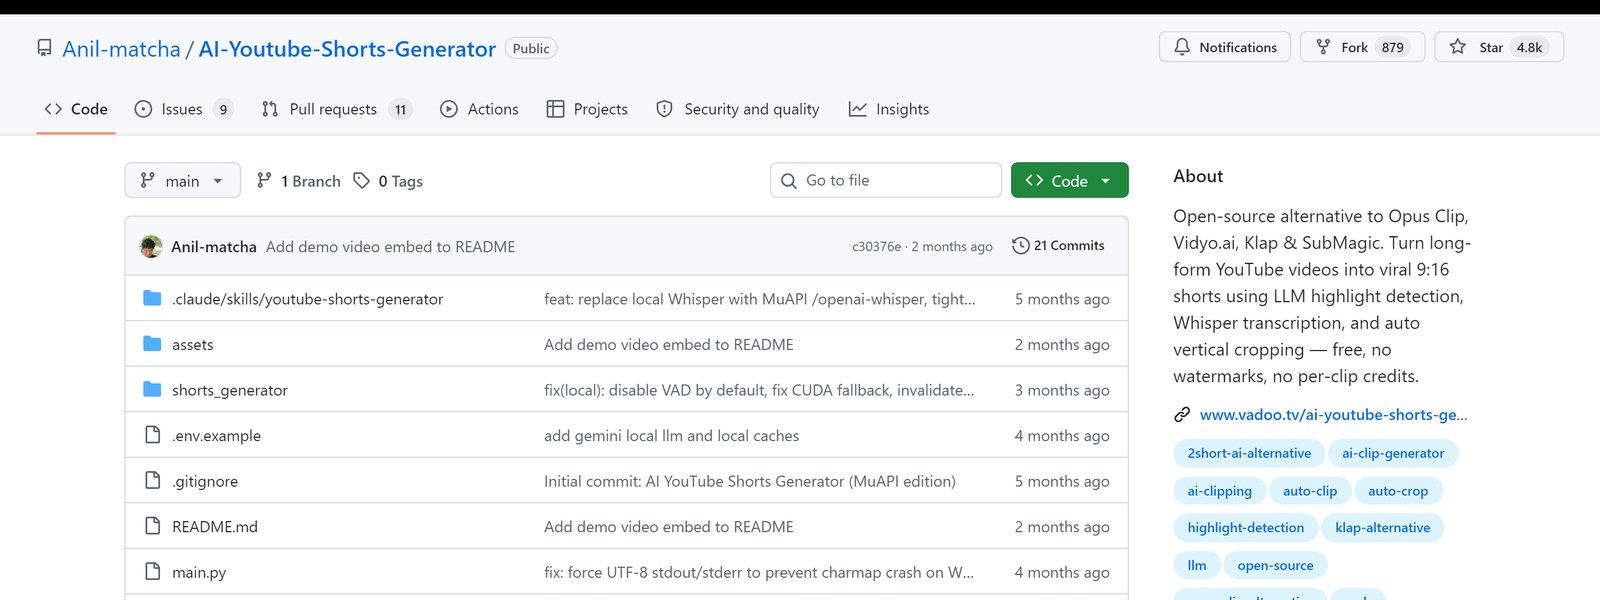Viewport: 1600px width, 600px height.
Task: Open the .env.example file name
Action: tap(216, 436)
